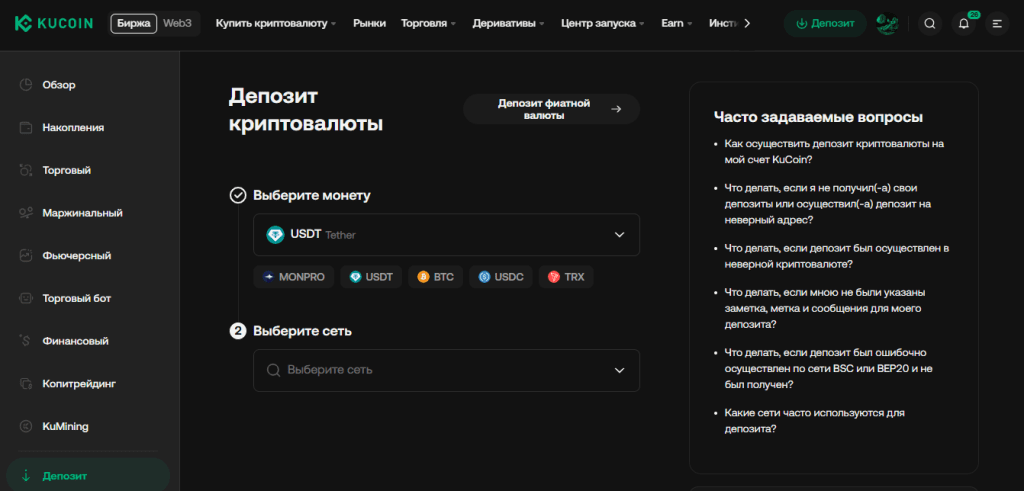The height and width of the screenshot is (491, 1024).
Task: Expand the Центр запуска menu
Action: click(602, 24)
